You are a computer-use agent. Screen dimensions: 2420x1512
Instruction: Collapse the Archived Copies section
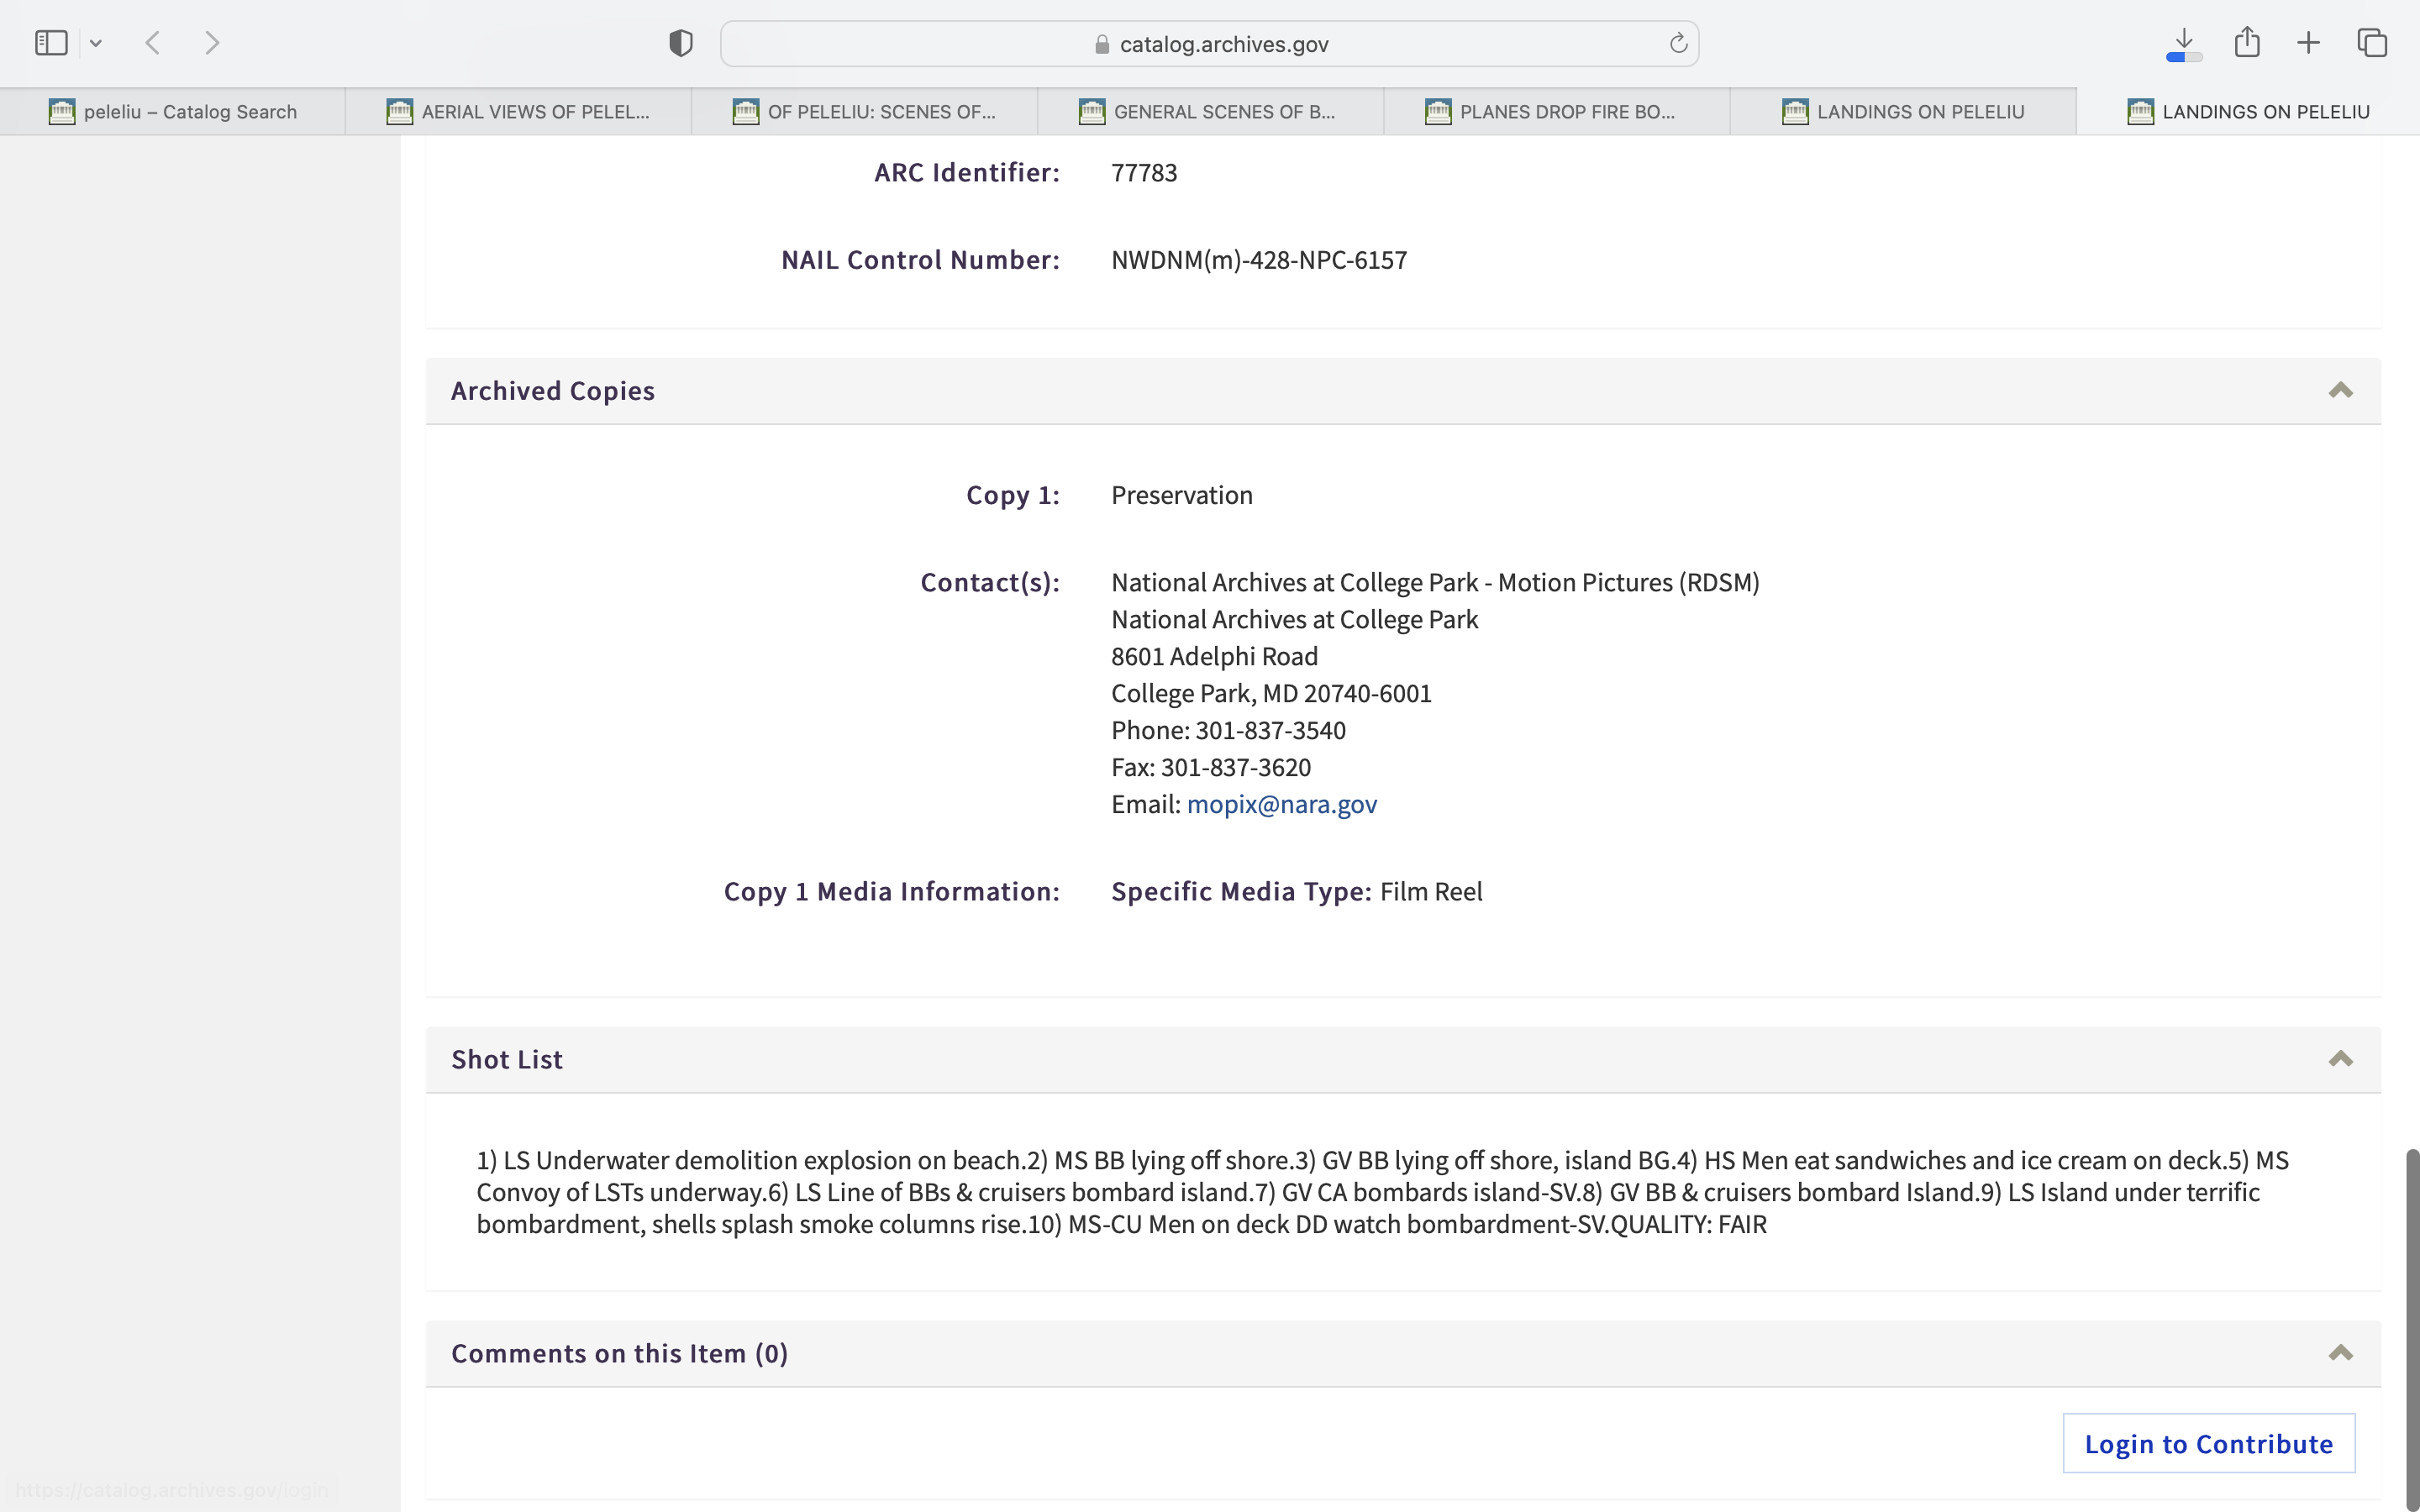click(2340, 391)
